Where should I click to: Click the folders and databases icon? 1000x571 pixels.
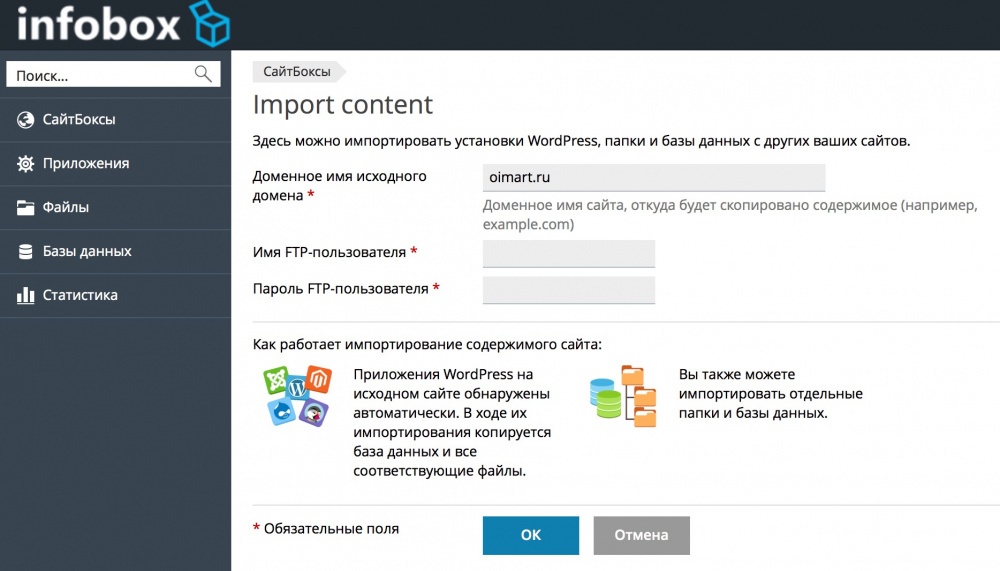[x=623, y=396]
